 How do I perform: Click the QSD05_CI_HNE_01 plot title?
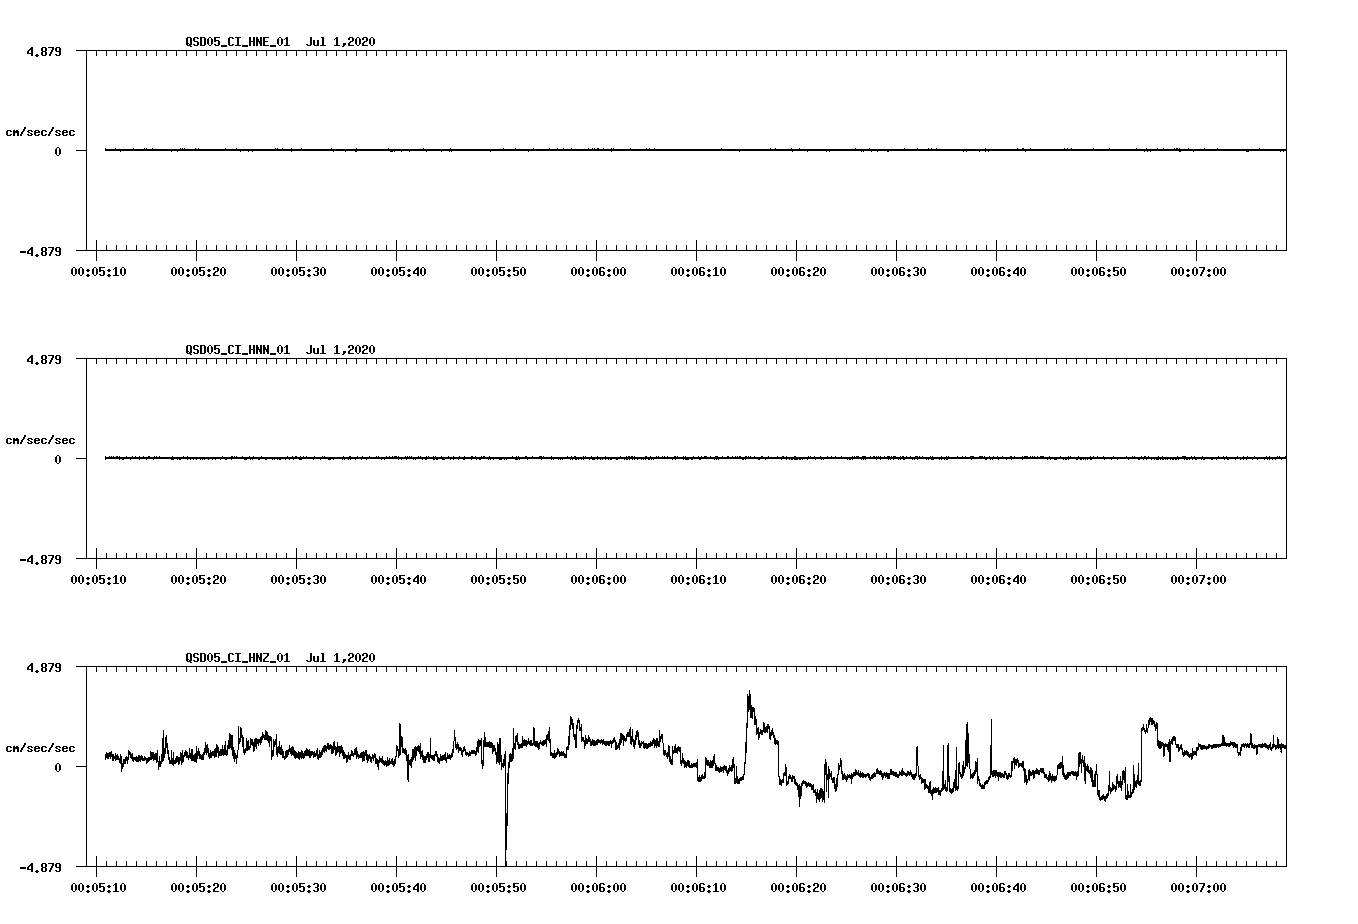238,41
